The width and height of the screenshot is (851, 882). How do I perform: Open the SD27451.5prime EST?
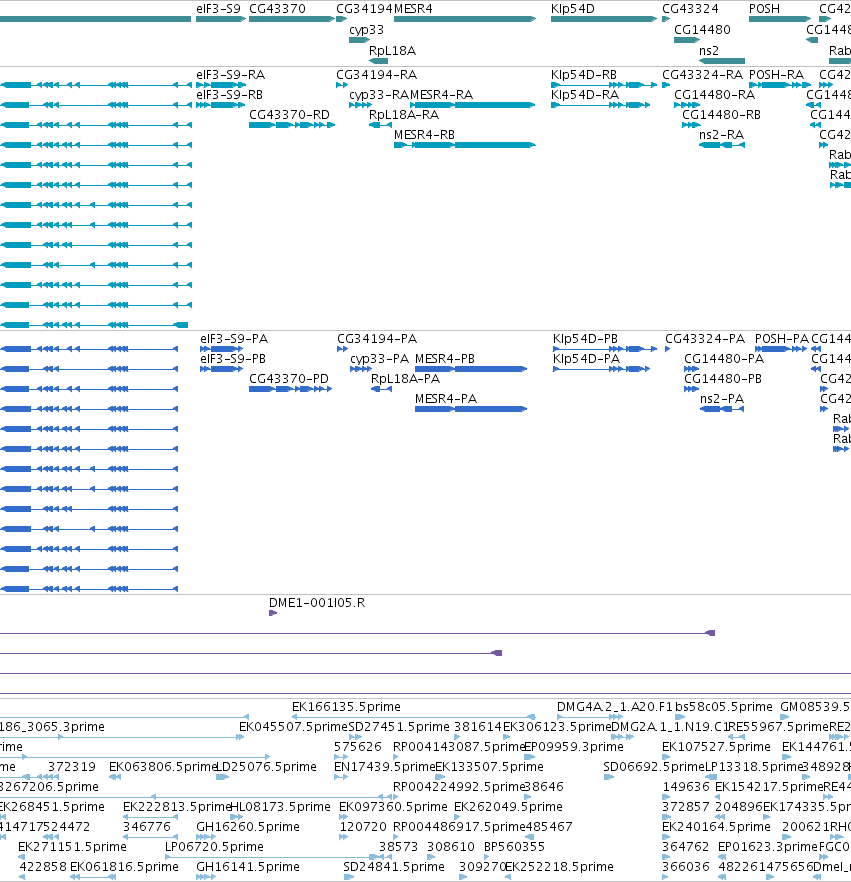pos(355,737)
